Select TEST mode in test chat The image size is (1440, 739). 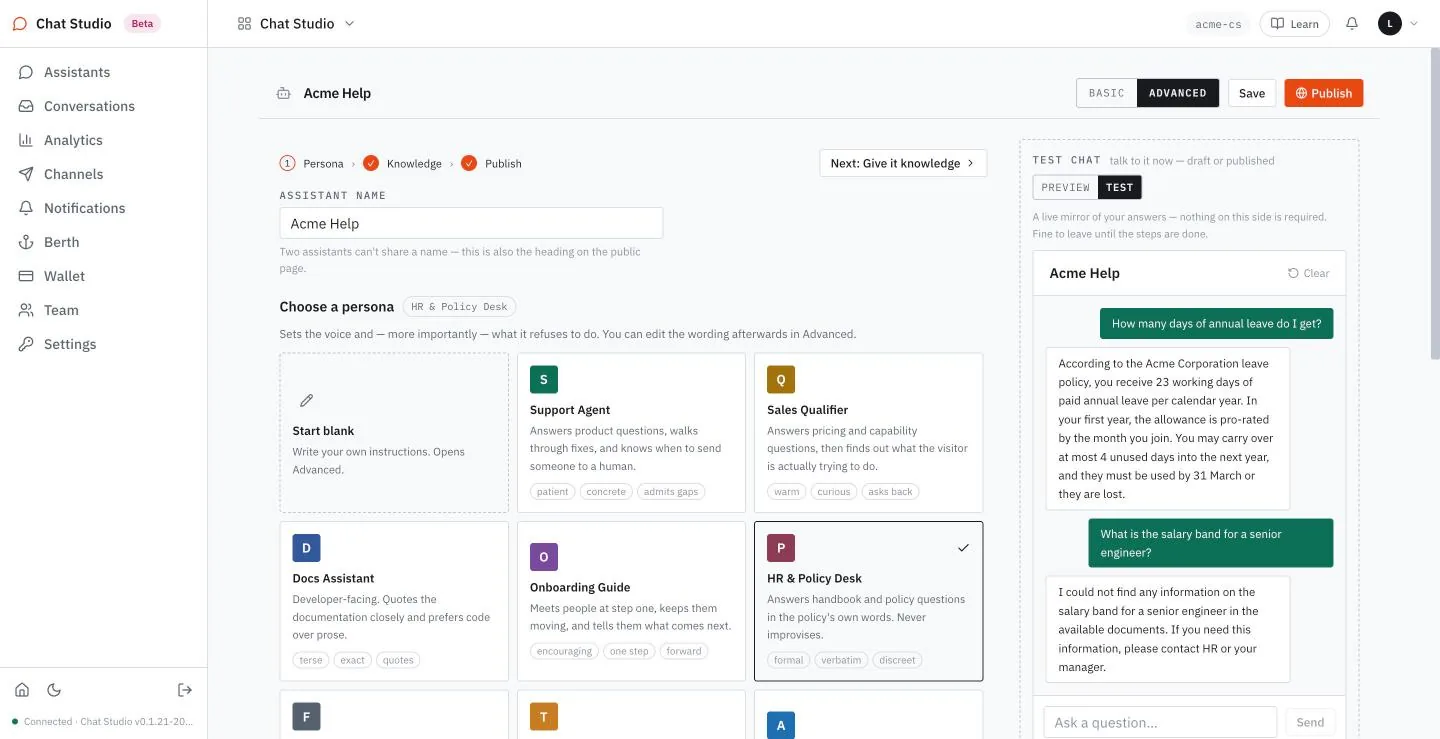coord(1120,187)
